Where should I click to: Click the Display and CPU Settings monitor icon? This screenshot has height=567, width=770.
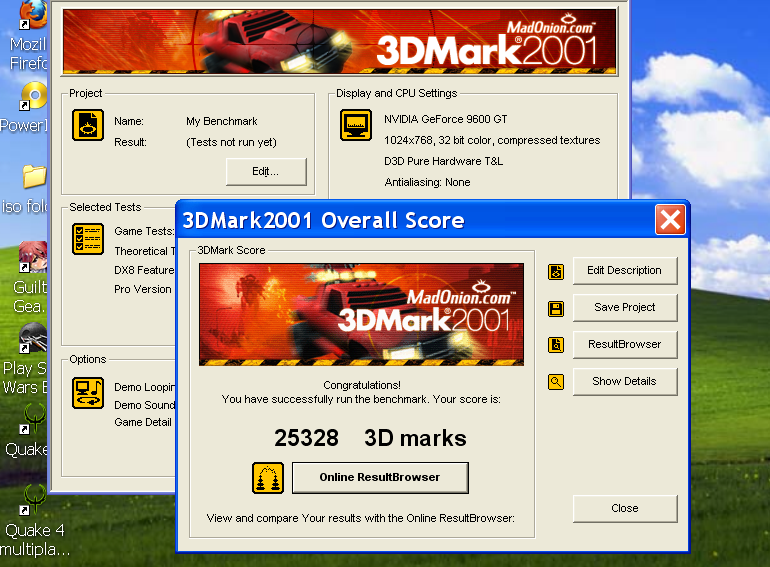coord(356,125)
